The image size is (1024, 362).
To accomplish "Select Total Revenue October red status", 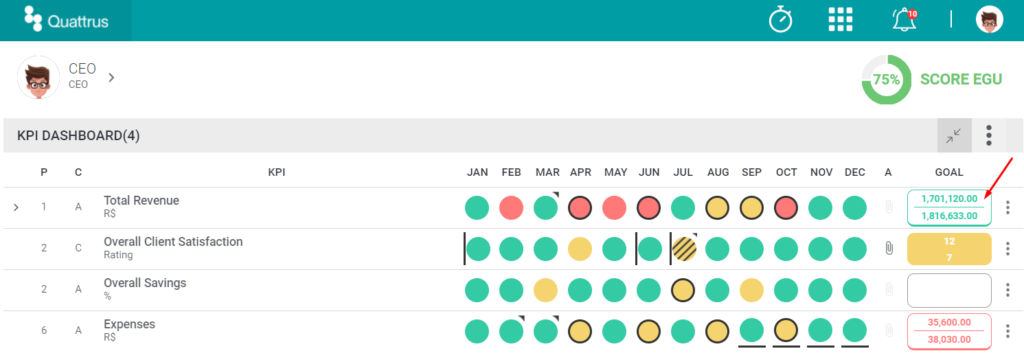I will (x=786, y=208).
